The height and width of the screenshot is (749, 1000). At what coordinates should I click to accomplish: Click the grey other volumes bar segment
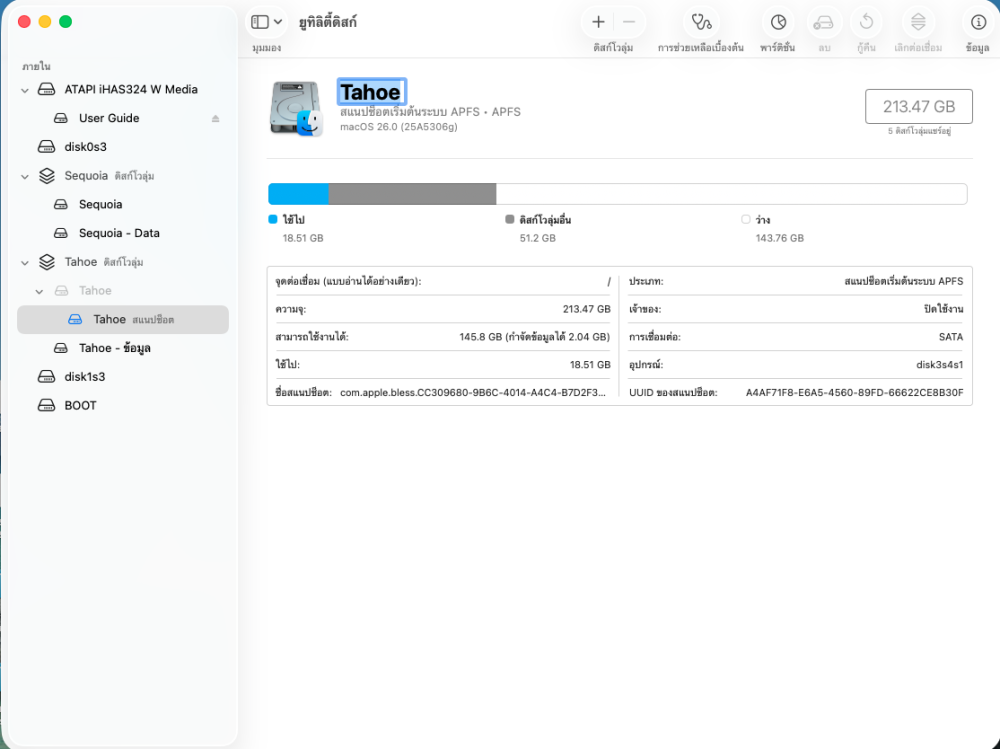(x=412, y=194)
